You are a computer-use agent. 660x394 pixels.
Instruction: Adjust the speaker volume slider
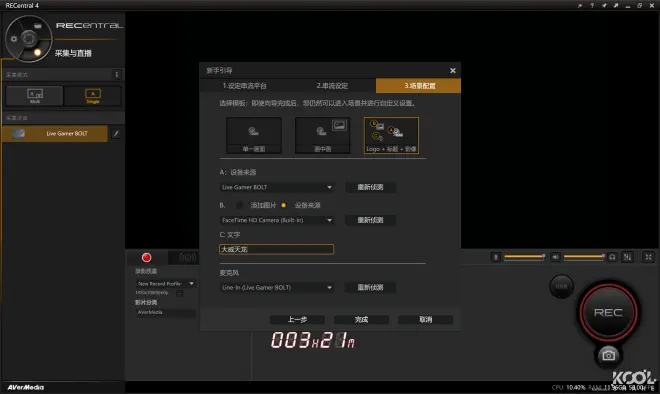pos(584,257)
